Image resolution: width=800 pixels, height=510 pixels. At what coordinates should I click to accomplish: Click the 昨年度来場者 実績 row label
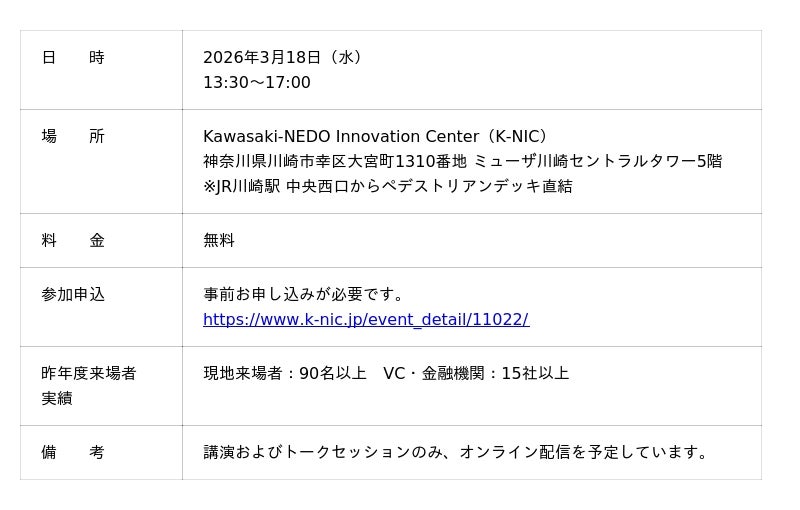tap(88, 385)
